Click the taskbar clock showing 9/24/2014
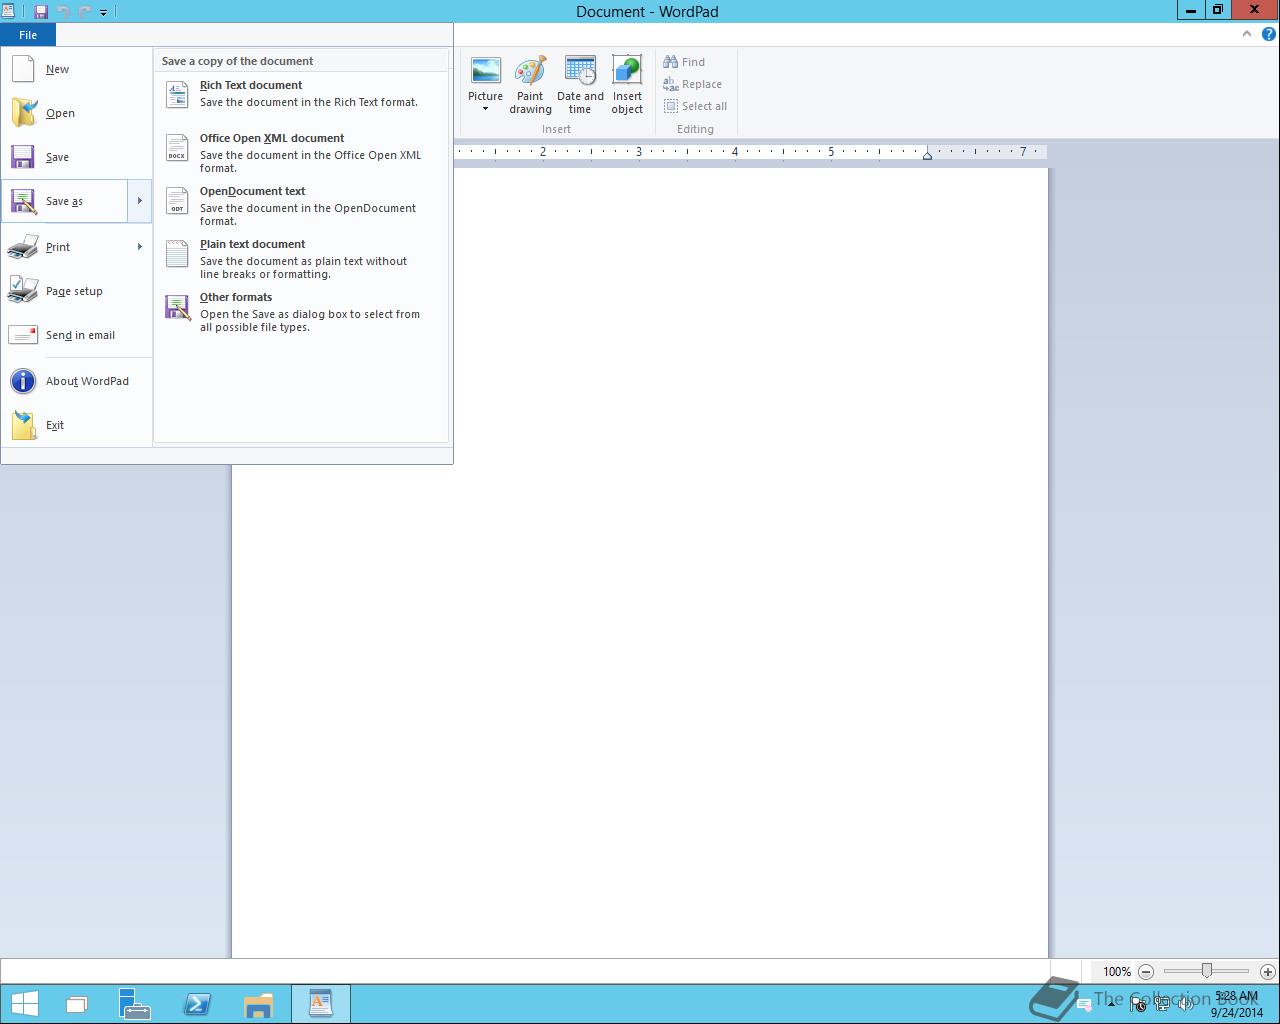Viewport: 1280px width, 1024px height. pyautogui.click(x=1236, y=1004)
